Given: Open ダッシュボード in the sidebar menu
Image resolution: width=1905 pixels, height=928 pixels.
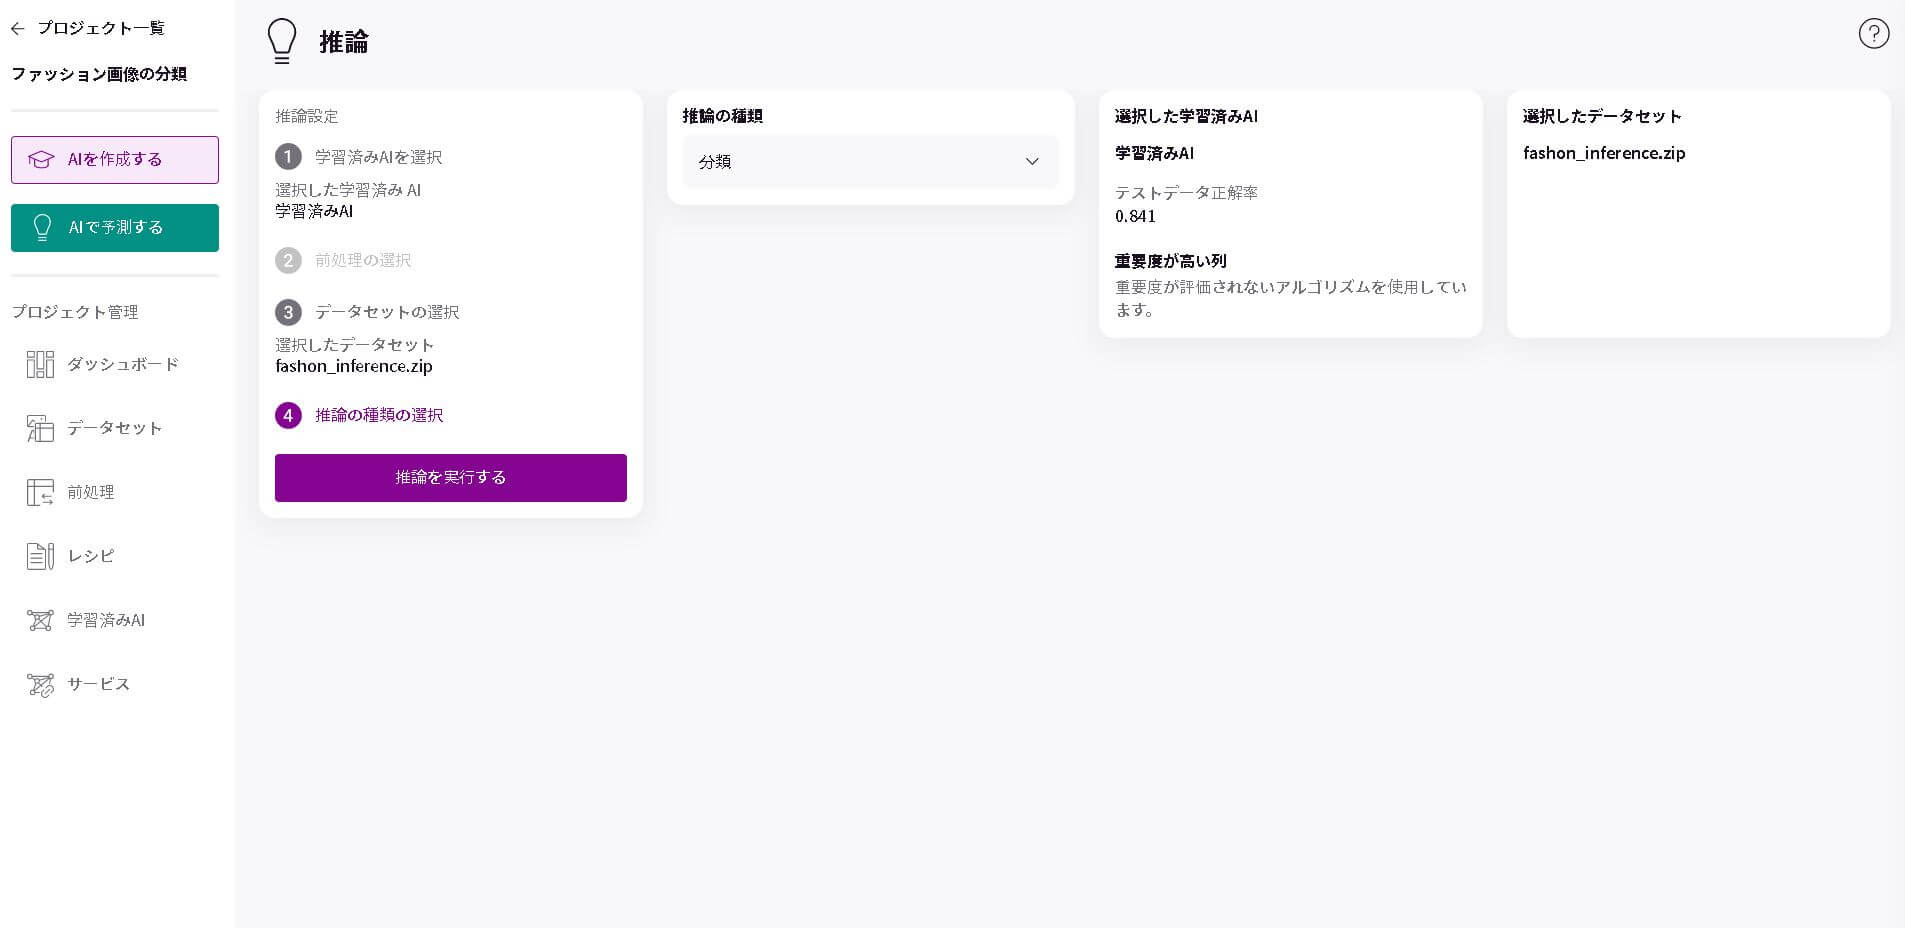Looking at the screenshot, I should [x=123, y=365].
